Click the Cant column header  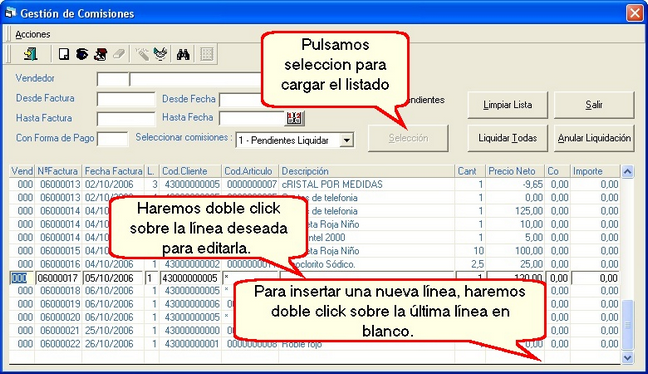point(470,171)
